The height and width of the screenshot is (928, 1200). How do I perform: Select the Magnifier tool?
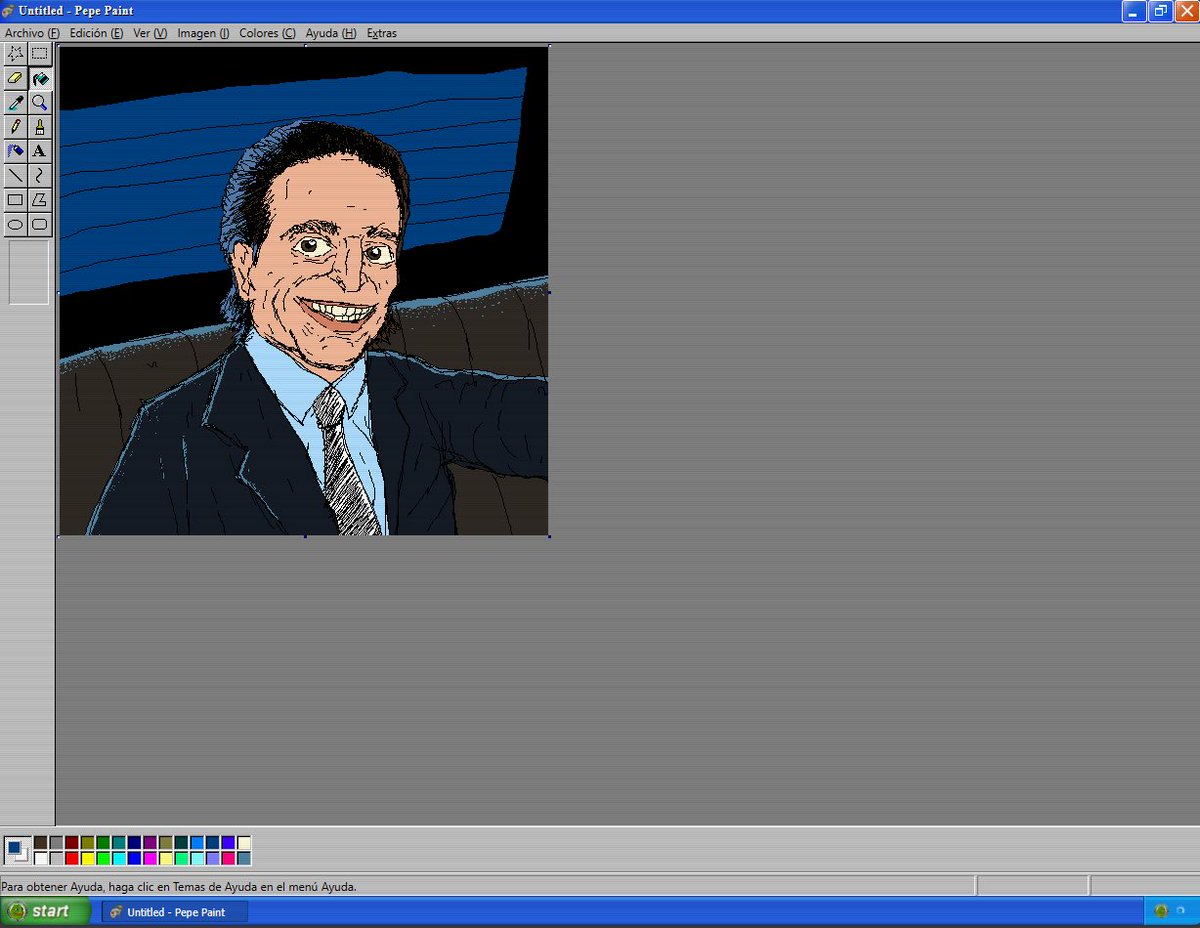39,103
